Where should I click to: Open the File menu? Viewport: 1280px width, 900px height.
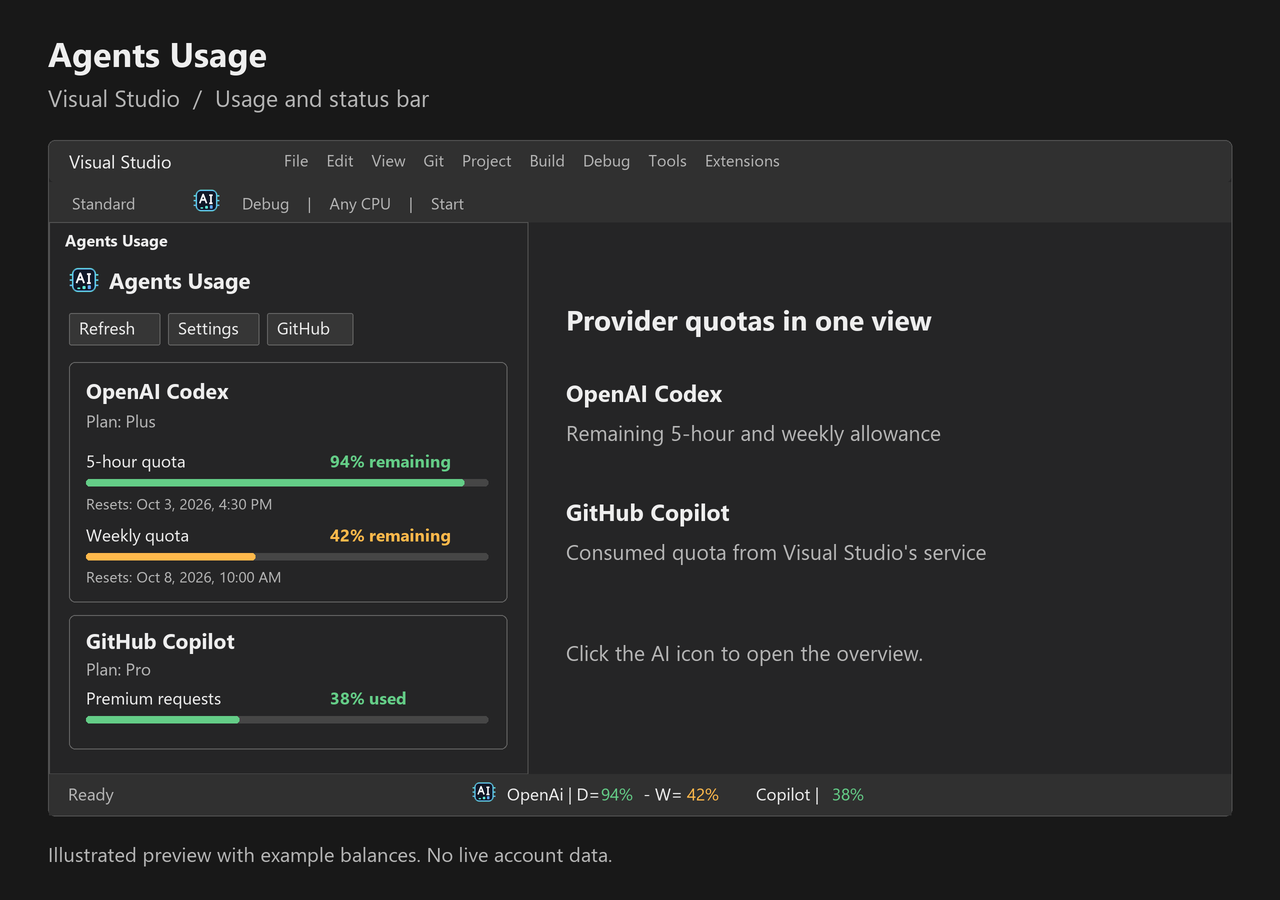(296, 161)
